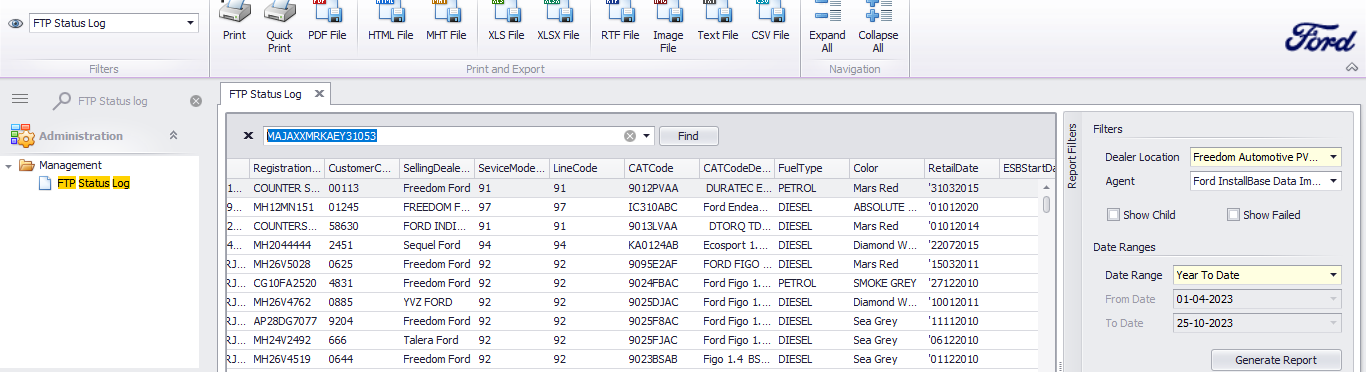Click the Expand All icon
1366x372 pixels.
tap(827, 25)
